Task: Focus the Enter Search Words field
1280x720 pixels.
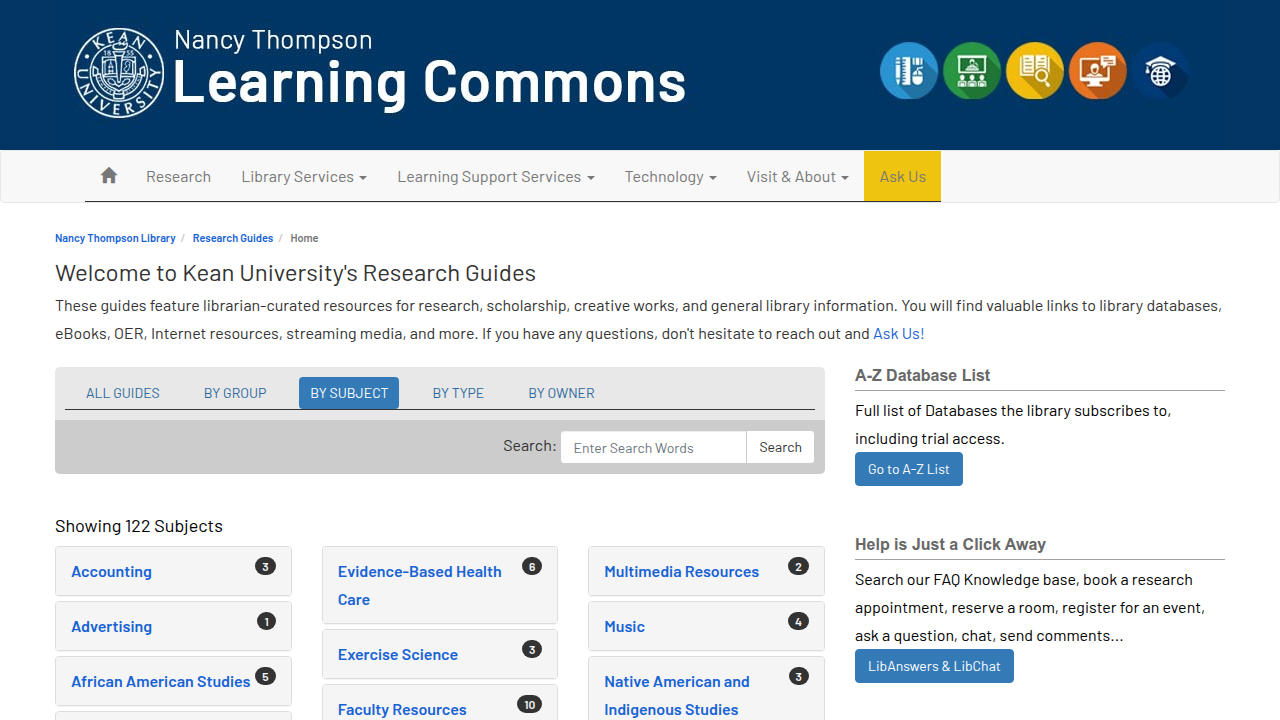Action: (x=654, y=447)
